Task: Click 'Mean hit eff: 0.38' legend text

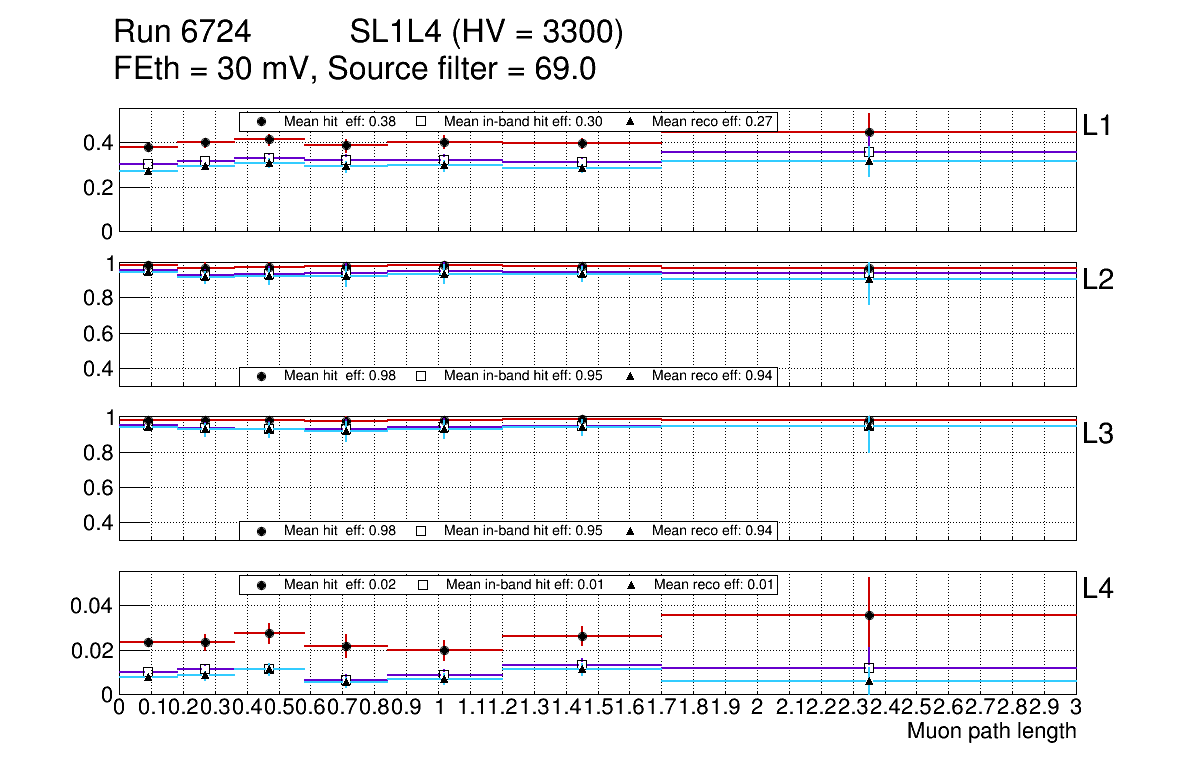Action: [339, 121]
